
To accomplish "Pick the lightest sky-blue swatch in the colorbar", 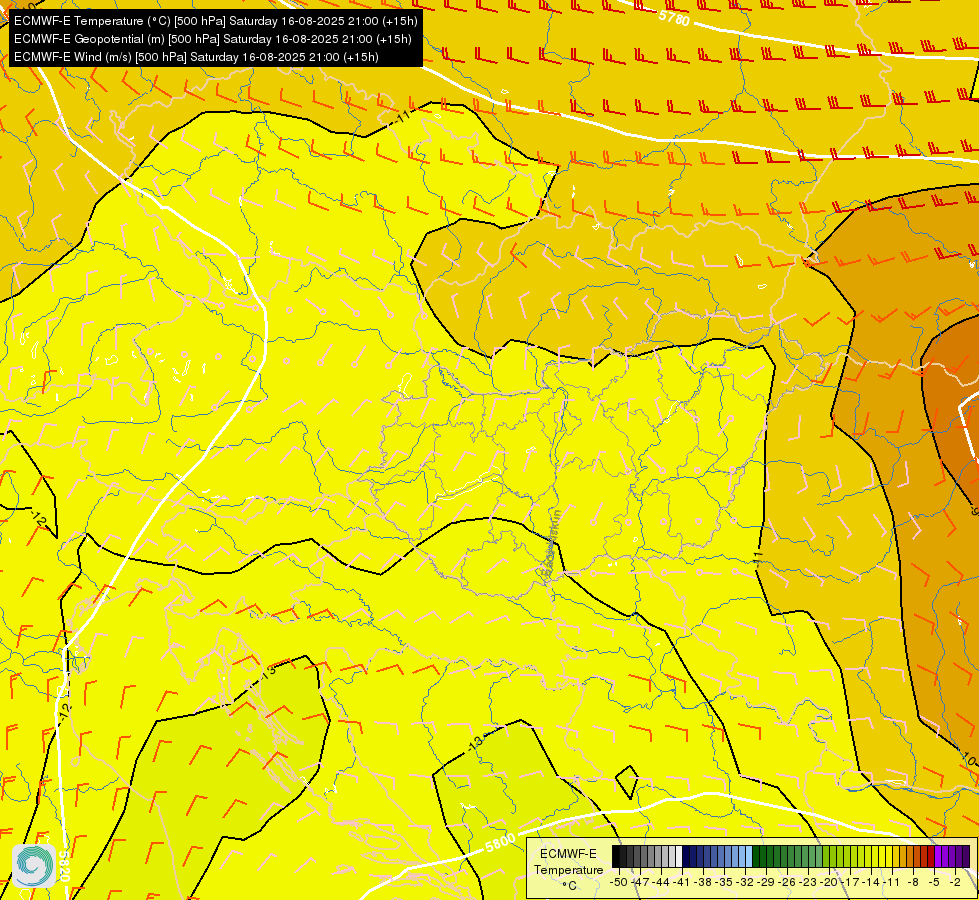I will tap(749, 856).
